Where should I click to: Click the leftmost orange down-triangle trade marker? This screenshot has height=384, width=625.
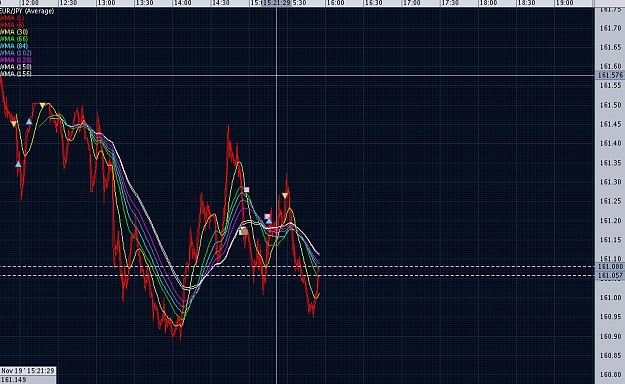point(14,124)
